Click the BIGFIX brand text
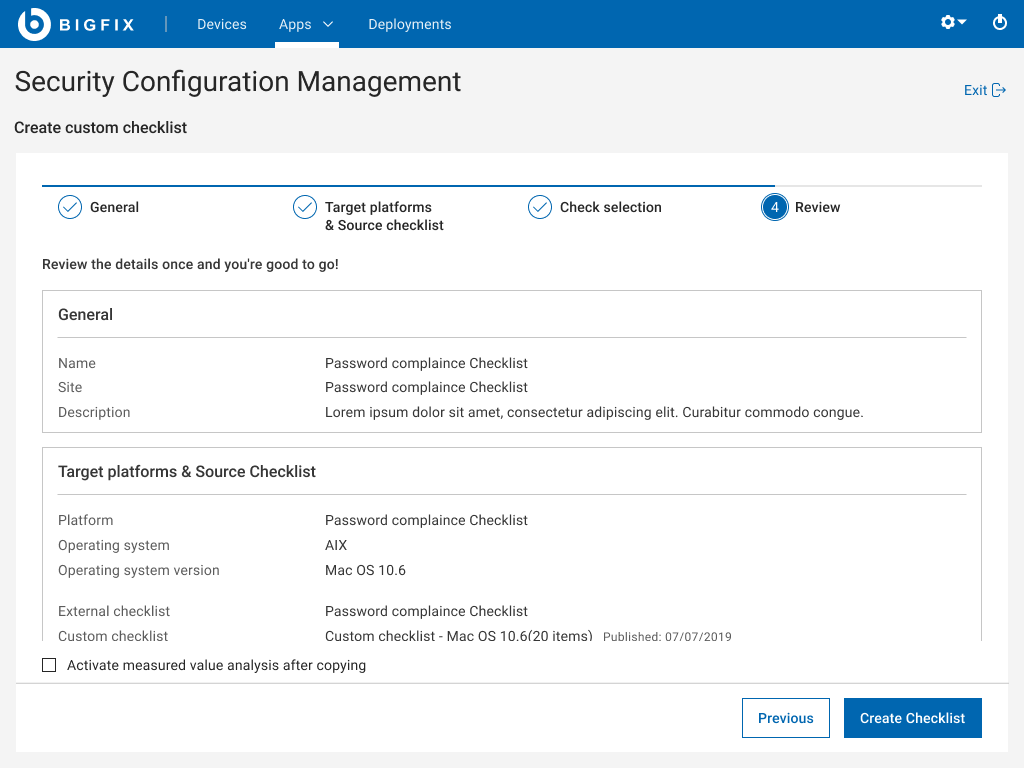 pos(97,25)
